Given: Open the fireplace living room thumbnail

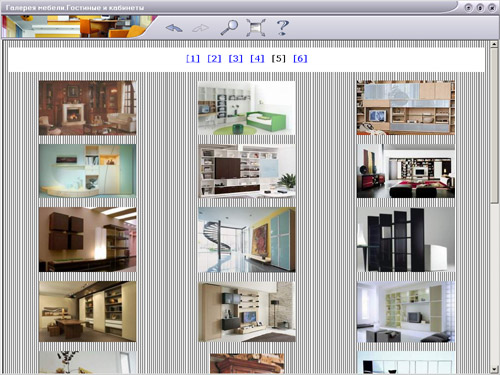Looking at the screenshot, I should pyautogui.click(x=87, y=108).
